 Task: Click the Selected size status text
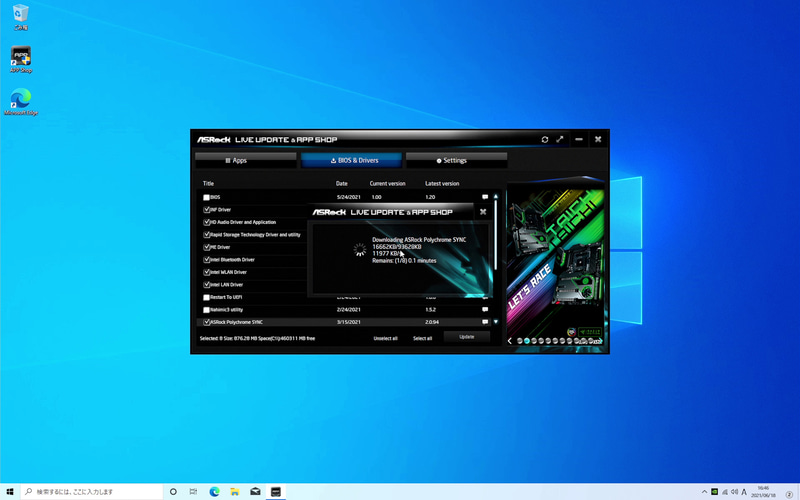point(257,338)
